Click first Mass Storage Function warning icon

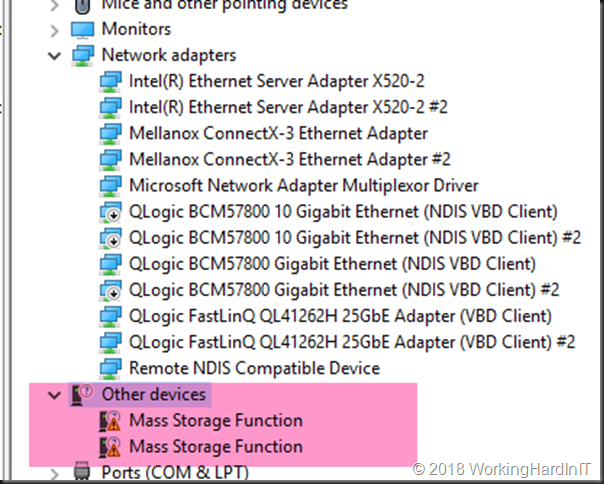tap(110, 421)
